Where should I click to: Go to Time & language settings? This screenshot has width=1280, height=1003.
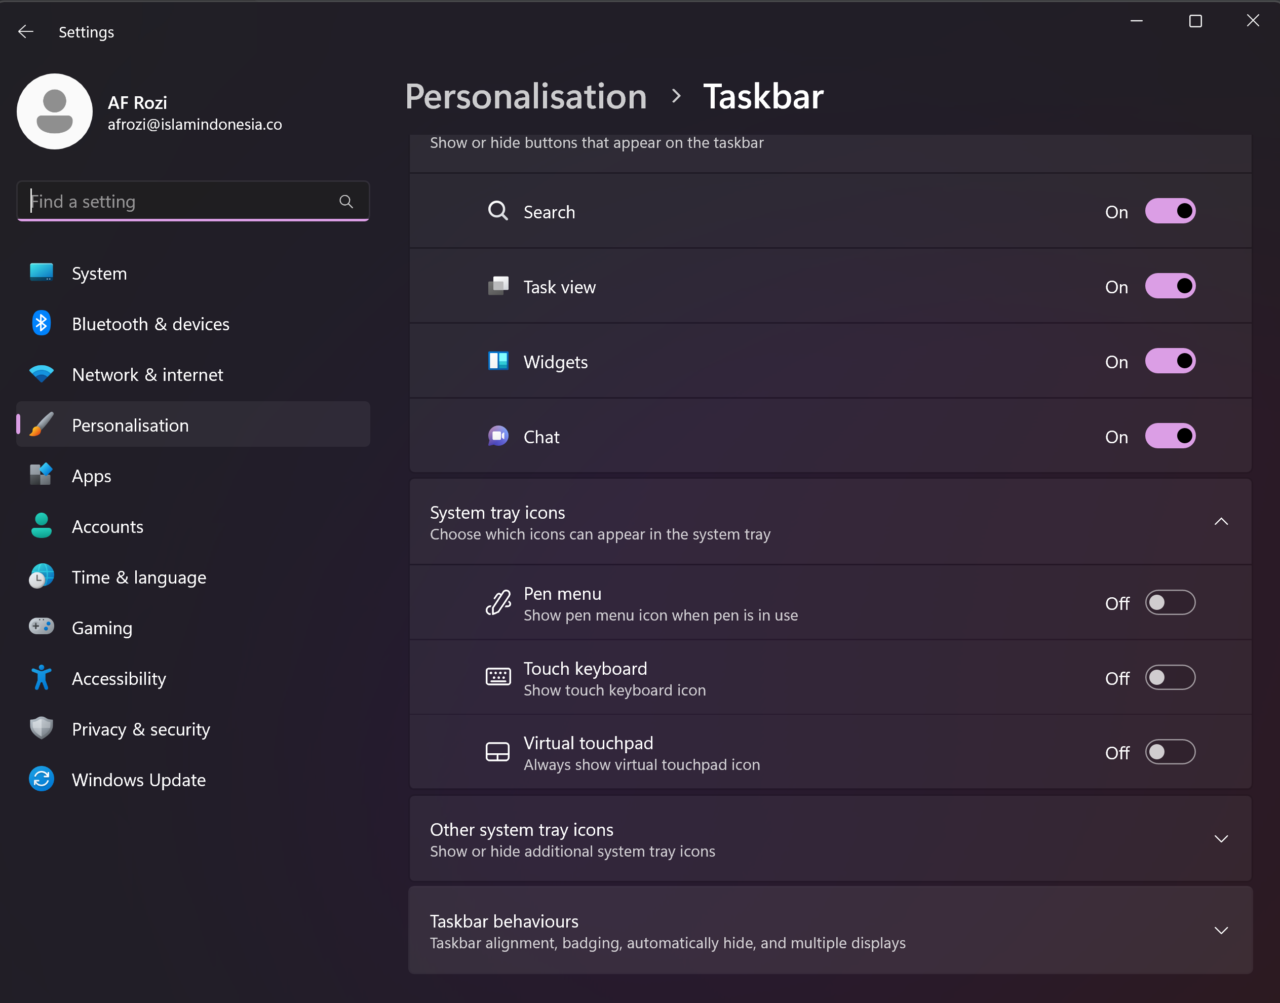[x=139, y=577]
